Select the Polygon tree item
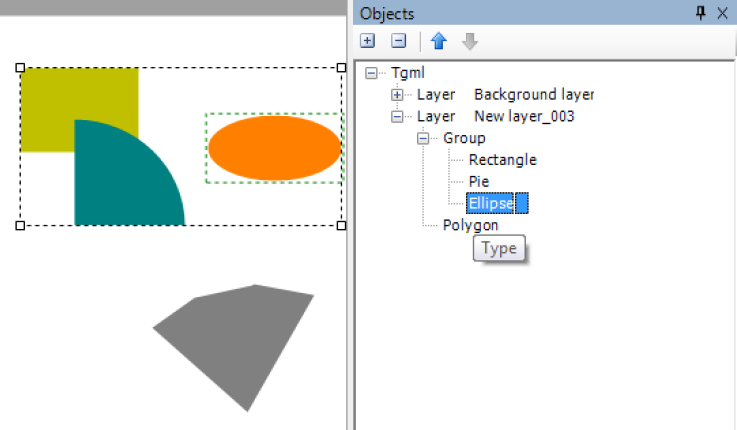This screenshot has width=737, height=430. point(470,225)
